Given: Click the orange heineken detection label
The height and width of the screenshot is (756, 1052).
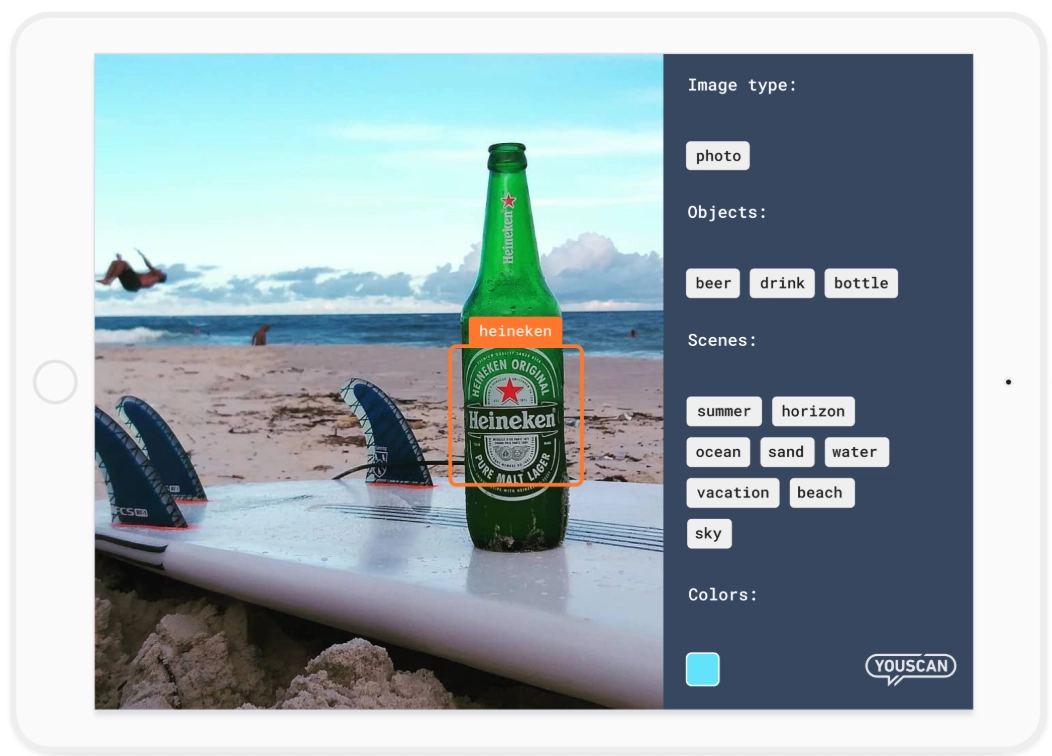Looking at the screenshot, I should [515, 331].
